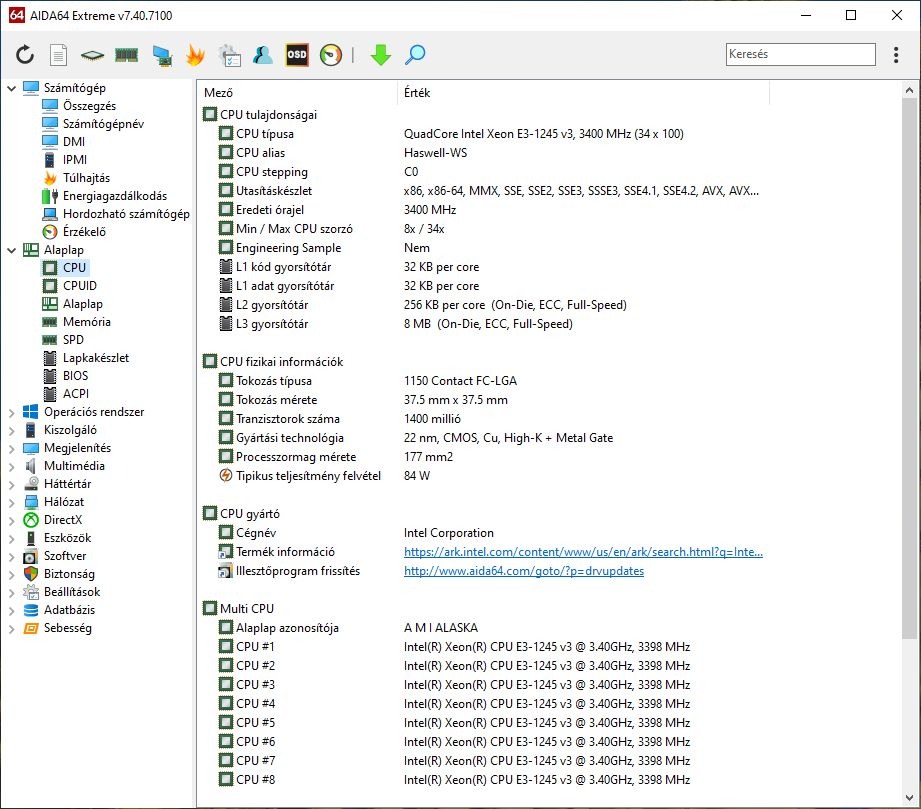
Task: Open the user accounts toolbar icon
Action: tap(263, 55)
